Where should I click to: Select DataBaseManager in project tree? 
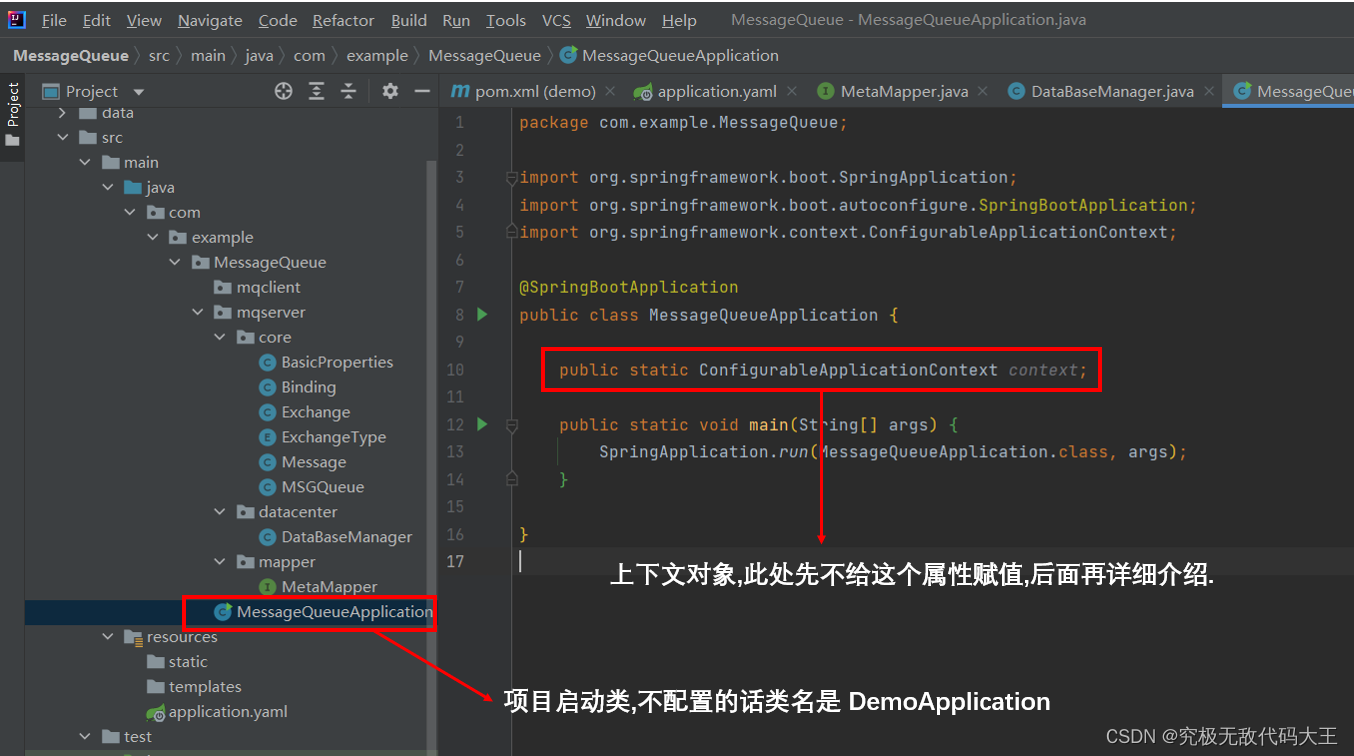(x=347, y=537)
